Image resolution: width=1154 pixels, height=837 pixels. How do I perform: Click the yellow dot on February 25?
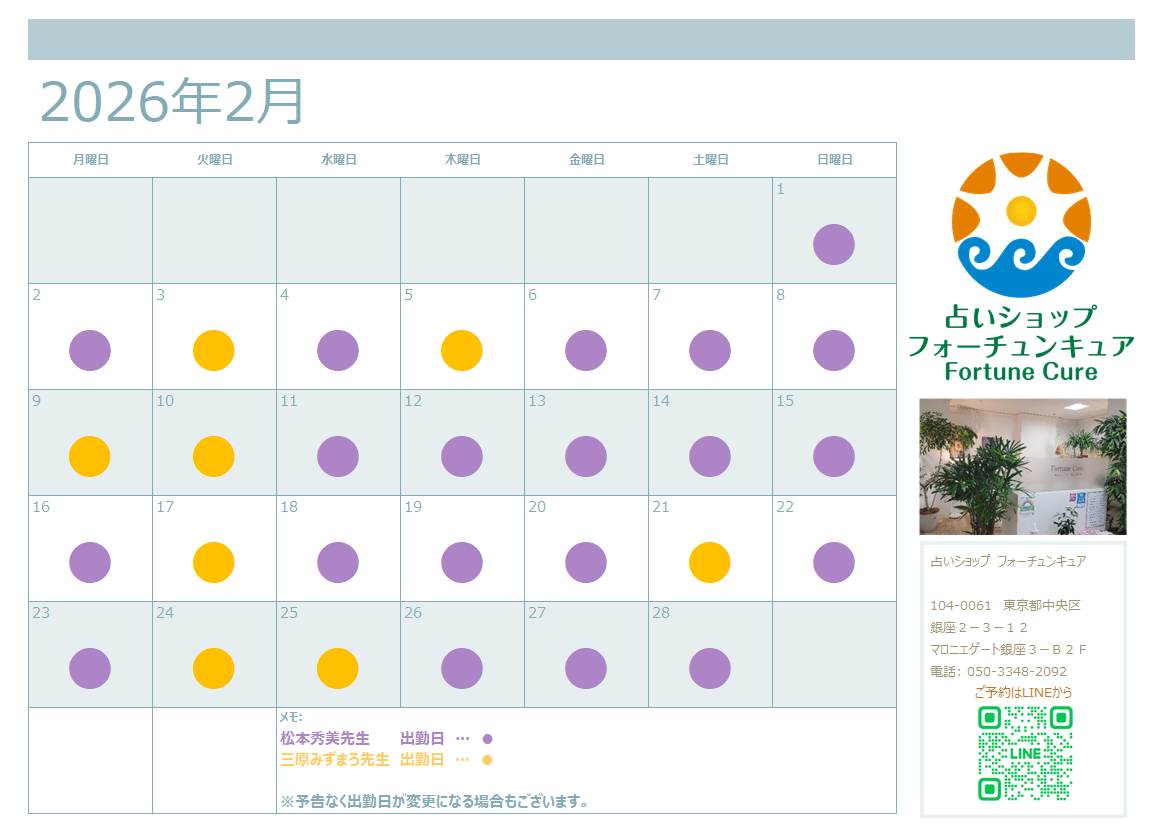pyautogui.click(x=337, y=669)
